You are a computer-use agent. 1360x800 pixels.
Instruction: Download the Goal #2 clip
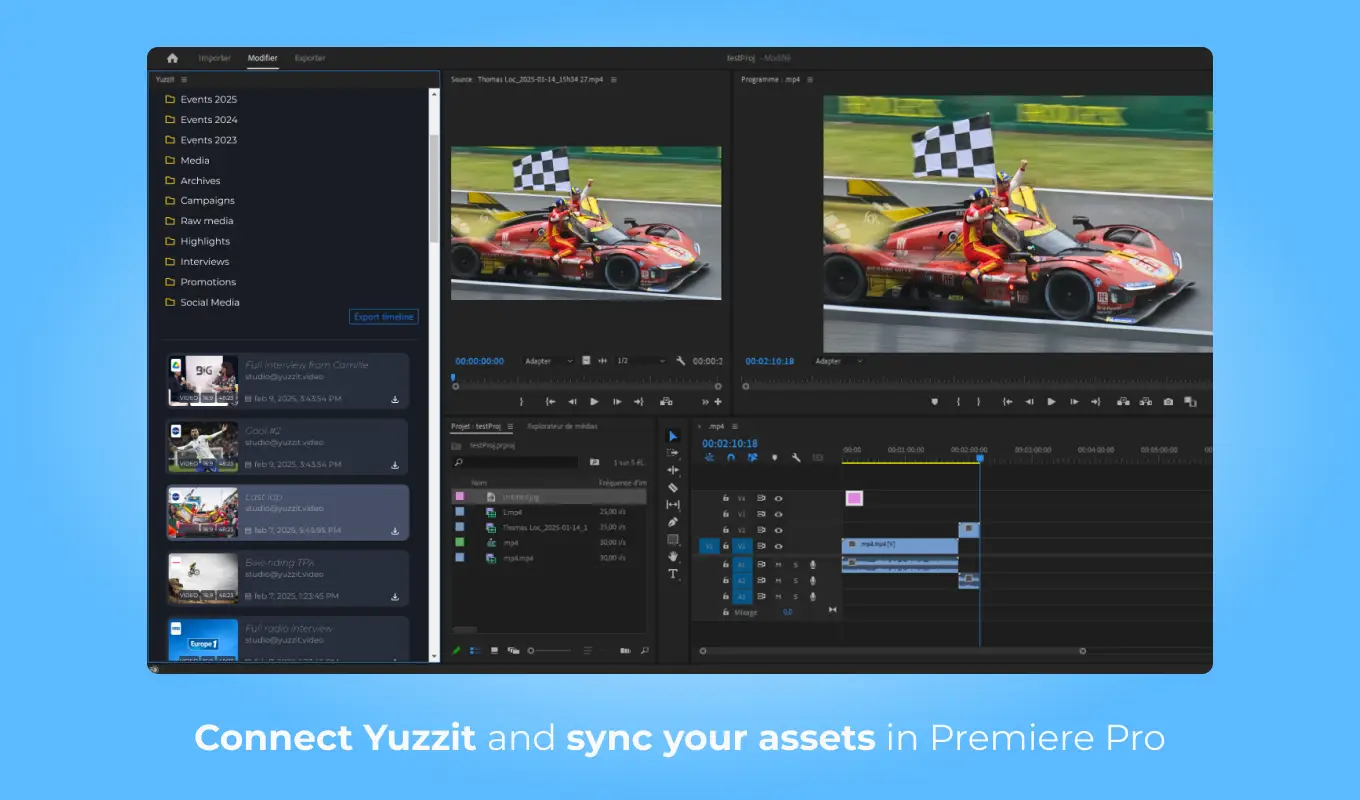point(395,465)
